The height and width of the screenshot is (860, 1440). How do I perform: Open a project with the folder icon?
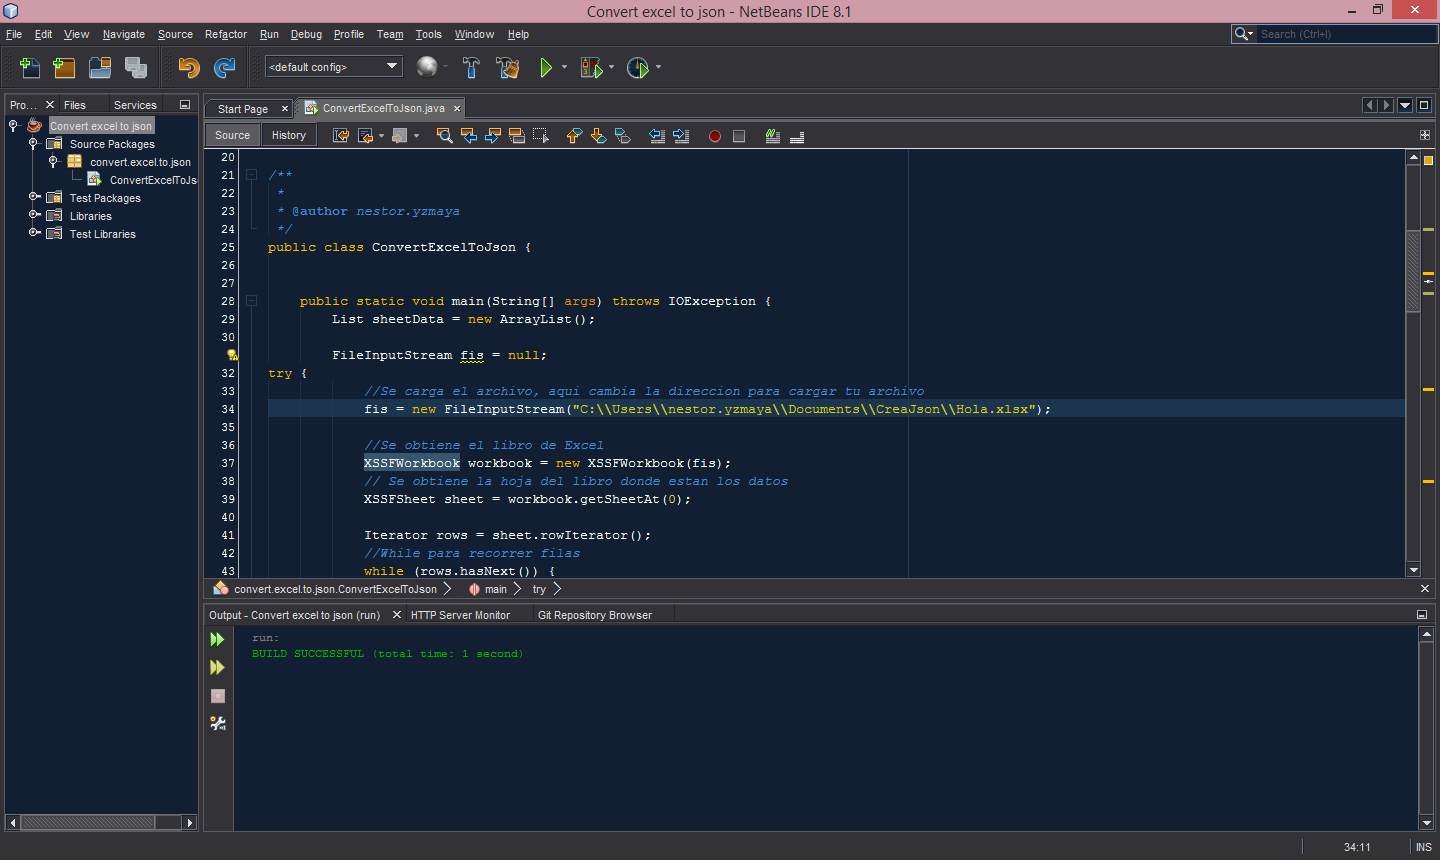(100, 68)
